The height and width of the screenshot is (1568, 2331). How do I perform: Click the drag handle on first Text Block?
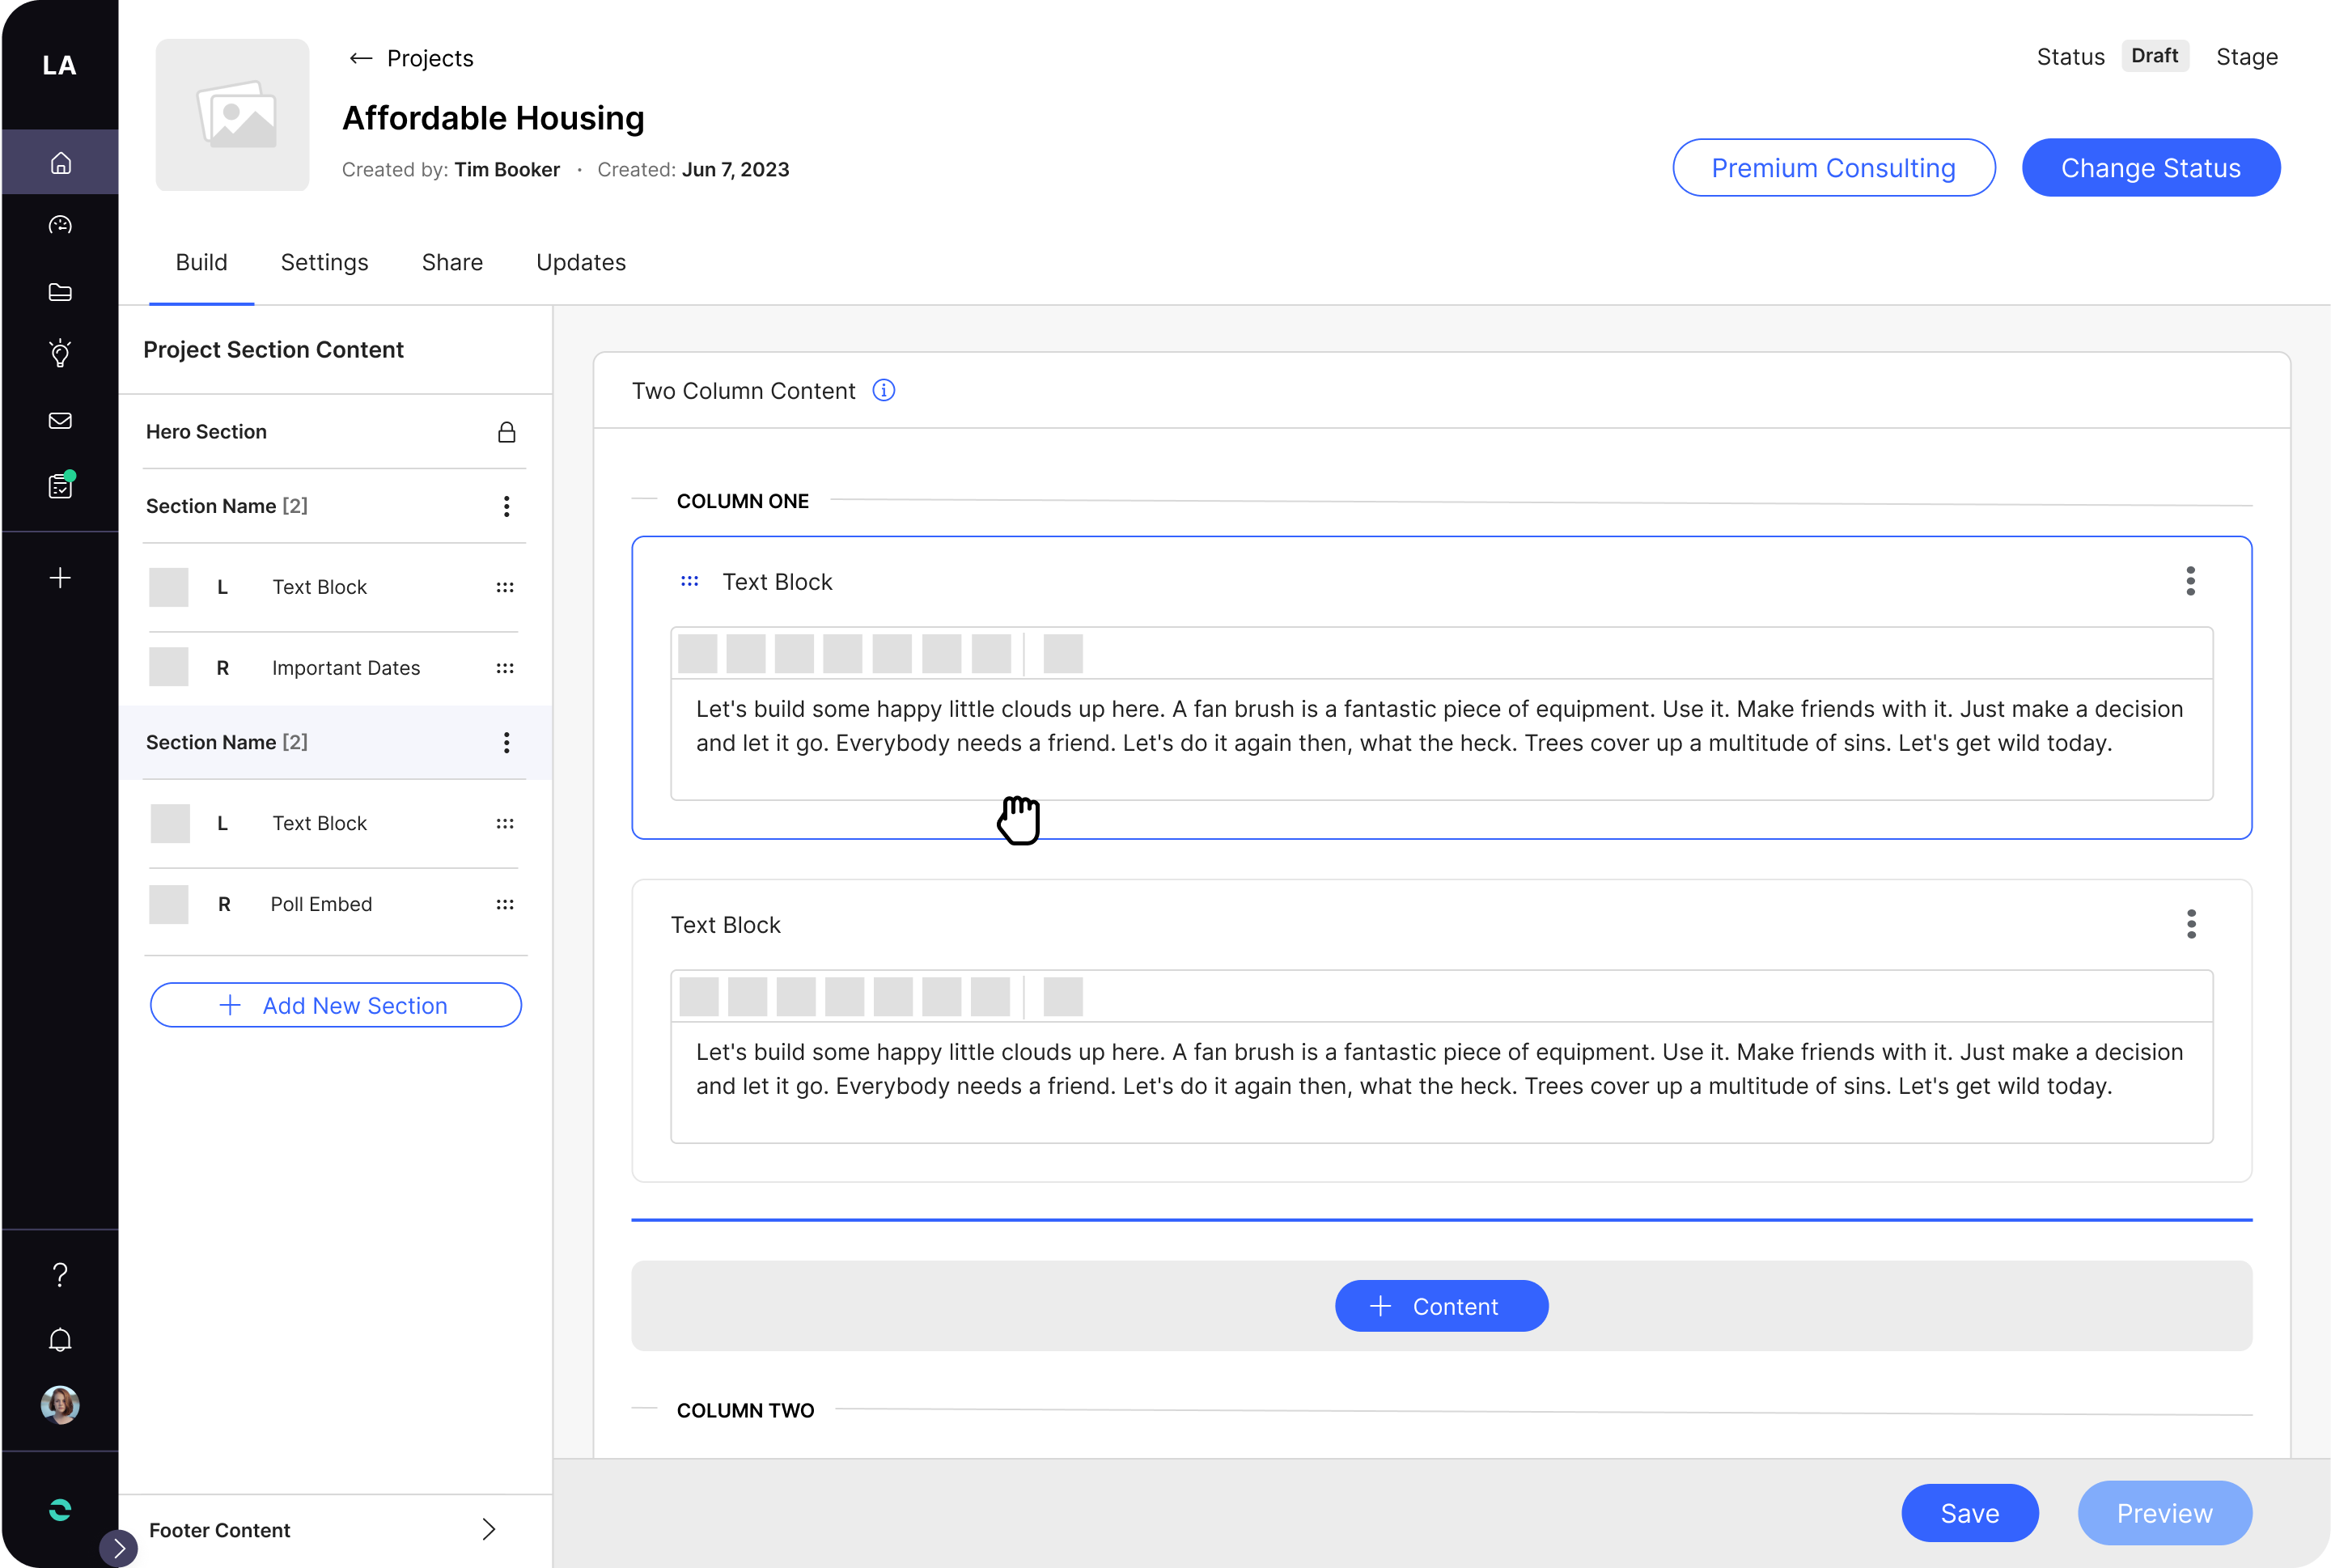click(689, 583)
